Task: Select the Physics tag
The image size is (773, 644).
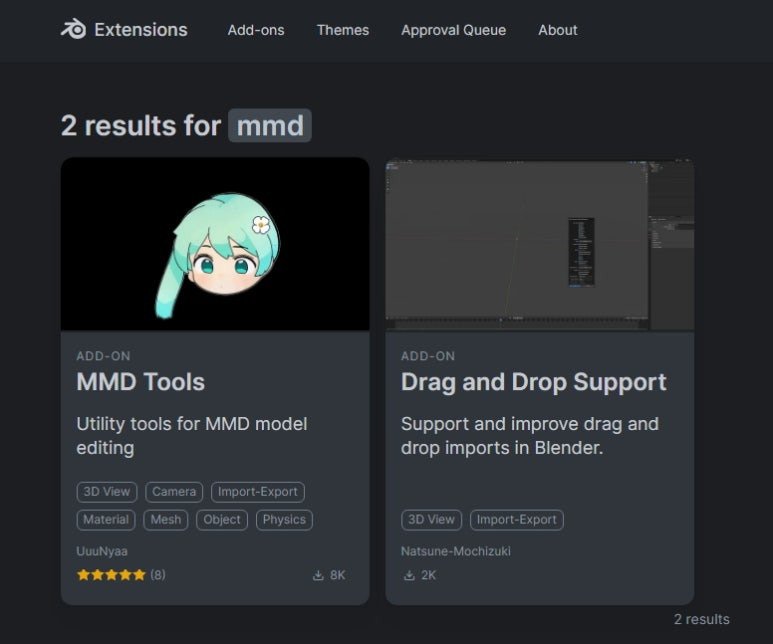Action: point(284,520)
